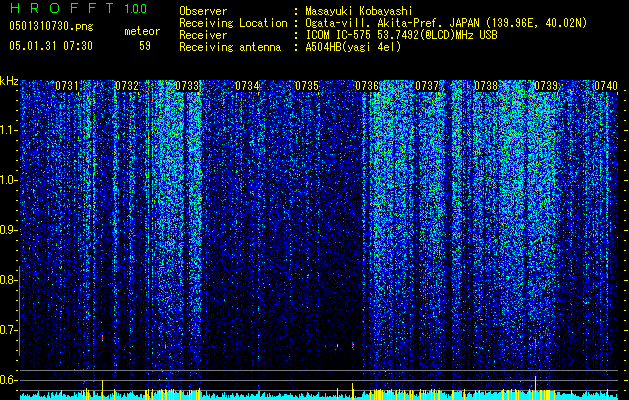Image resolution: width=629 pixels, height=400 pixels.
Task: Click the 0733 time marker
Action: click(187, 86)
